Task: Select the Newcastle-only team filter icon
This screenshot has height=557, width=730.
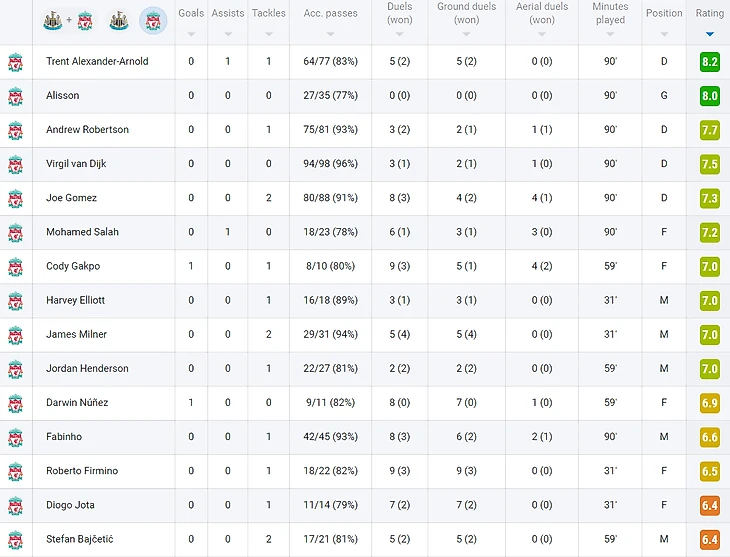Action: pos(119,20)
